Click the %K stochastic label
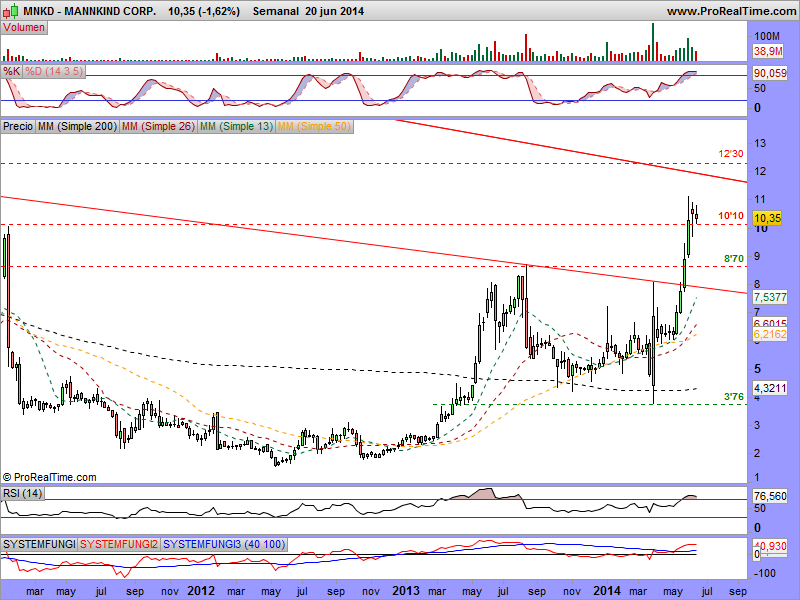Viewport: 800px width, 600px height. (11, 71)
